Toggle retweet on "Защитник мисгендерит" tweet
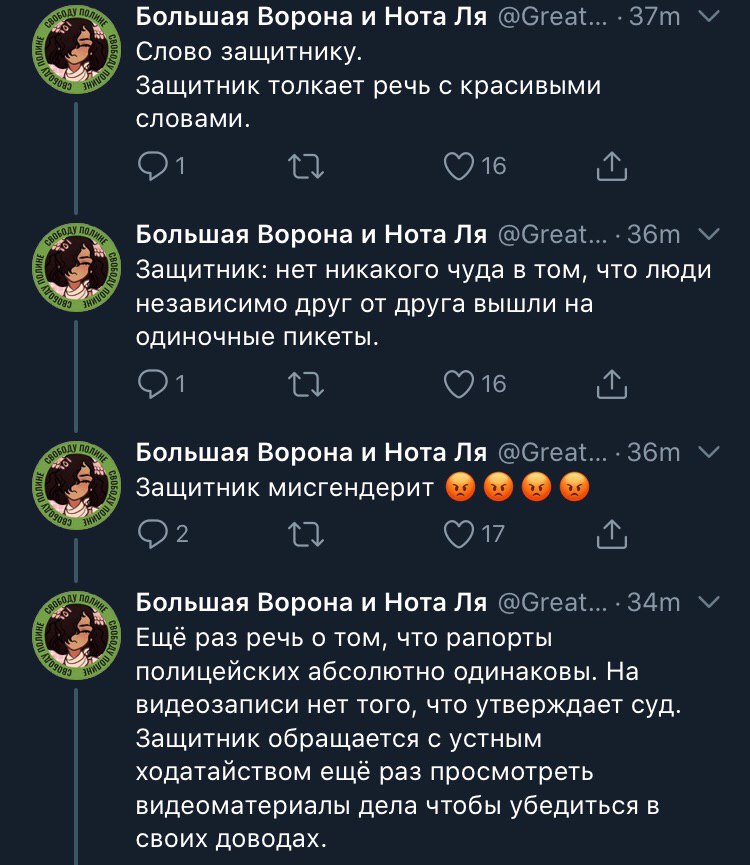This screenshot has width=750, height=865. (305, 534)
